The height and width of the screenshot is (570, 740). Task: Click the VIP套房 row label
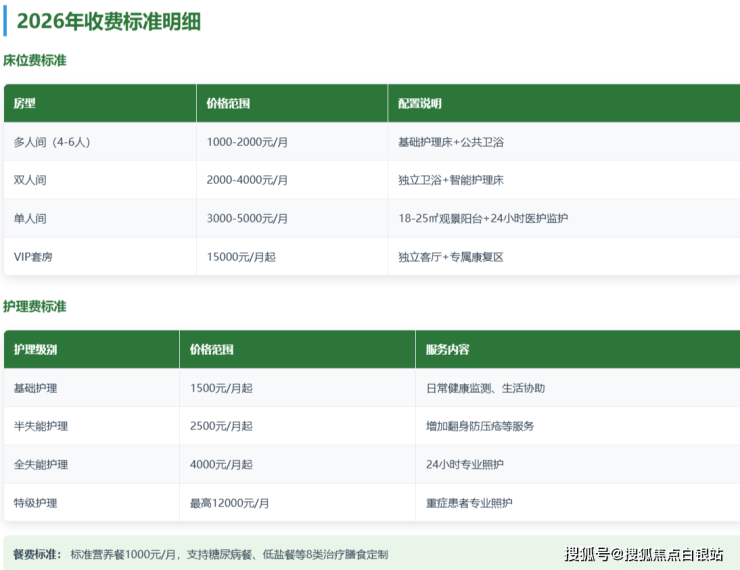point(33,257)
